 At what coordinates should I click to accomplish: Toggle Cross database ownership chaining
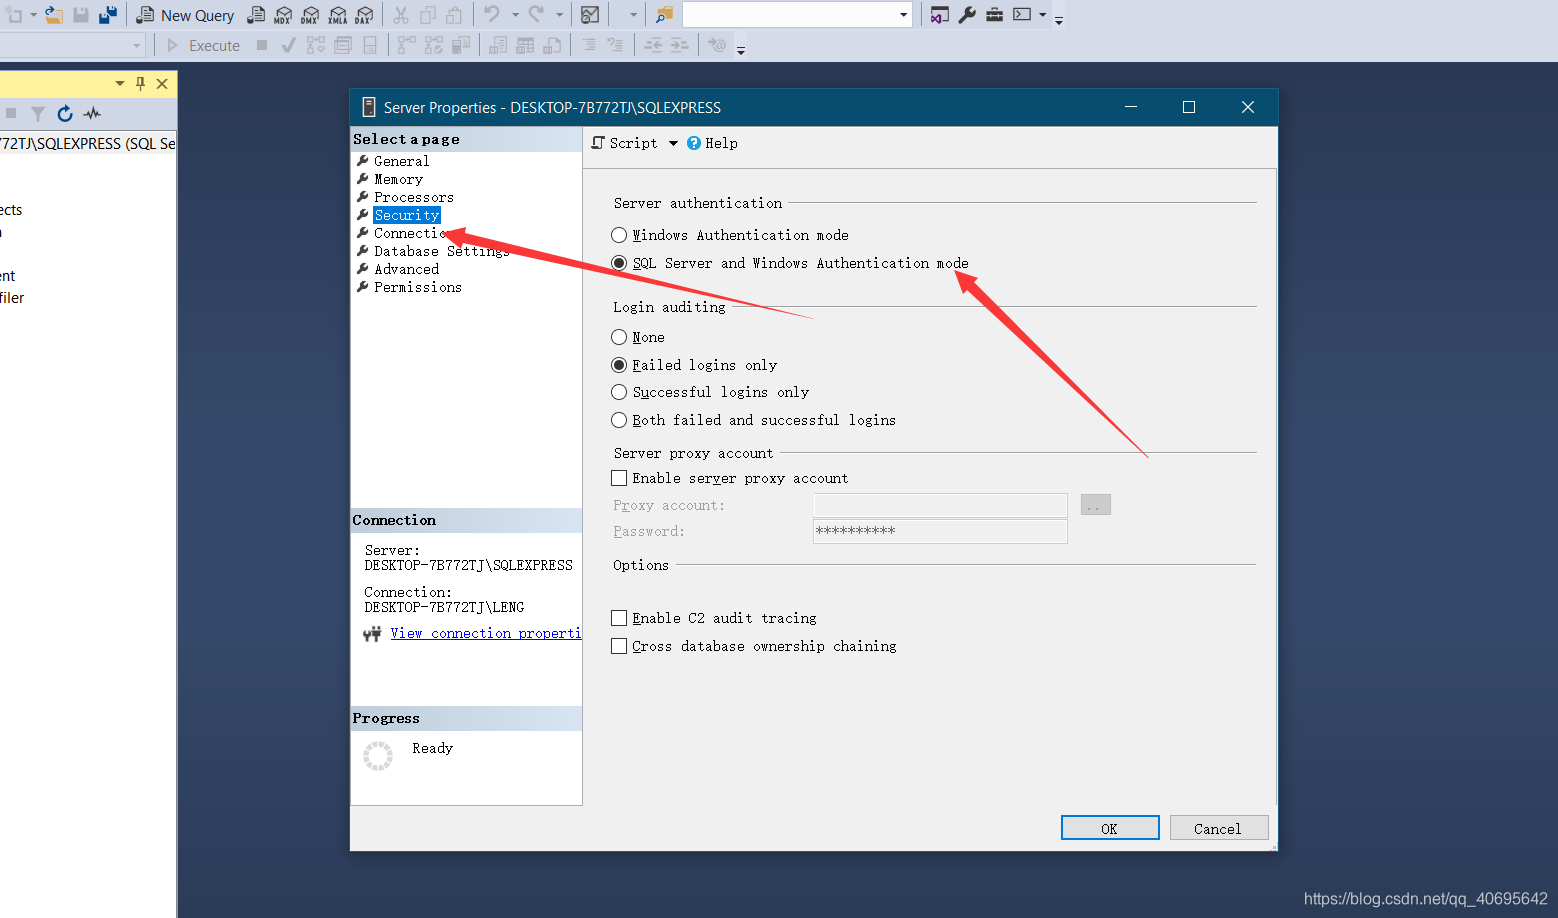pos(619,646)
